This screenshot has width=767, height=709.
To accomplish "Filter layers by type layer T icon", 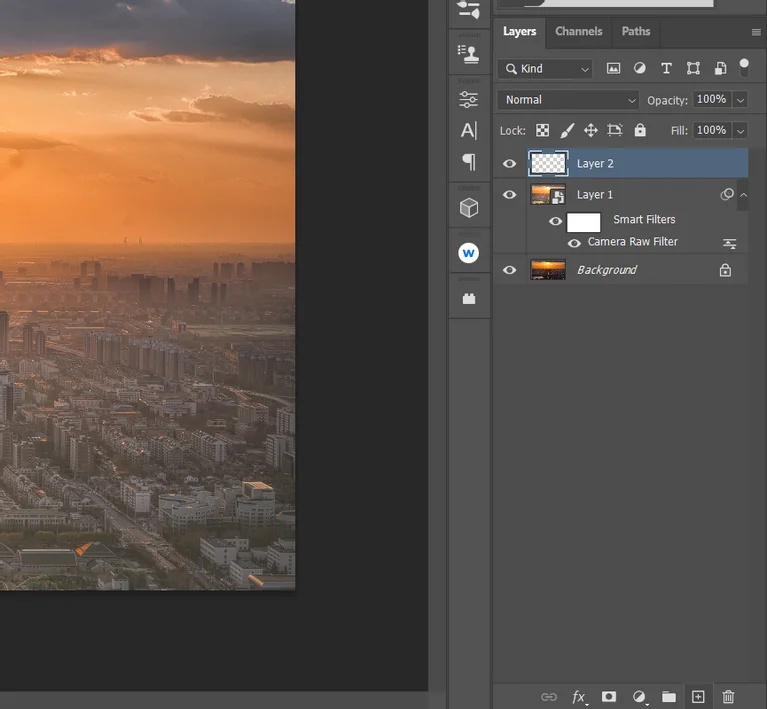I will [666, 69].
